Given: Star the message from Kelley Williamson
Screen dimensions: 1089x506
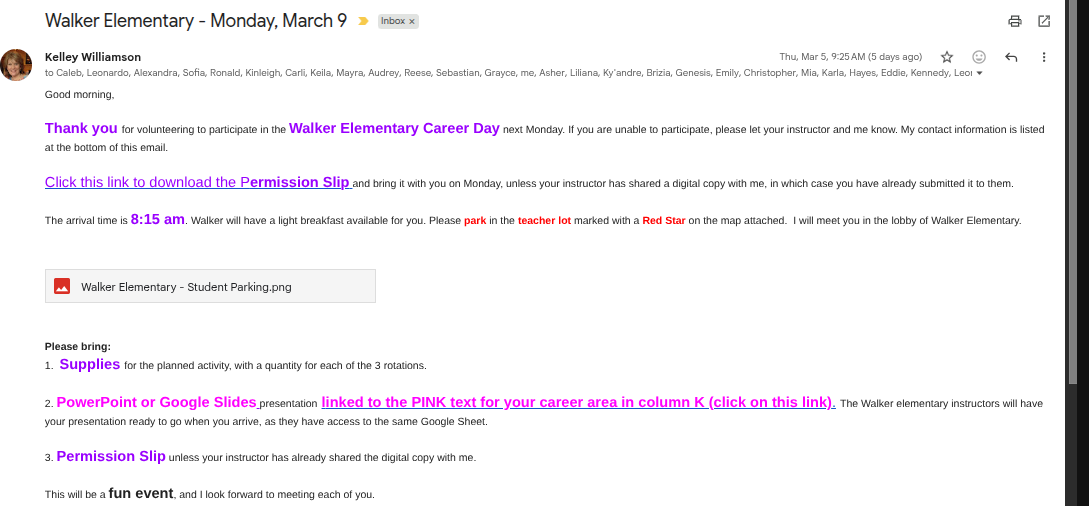Looking at the screenshot, I should point(947,57).
